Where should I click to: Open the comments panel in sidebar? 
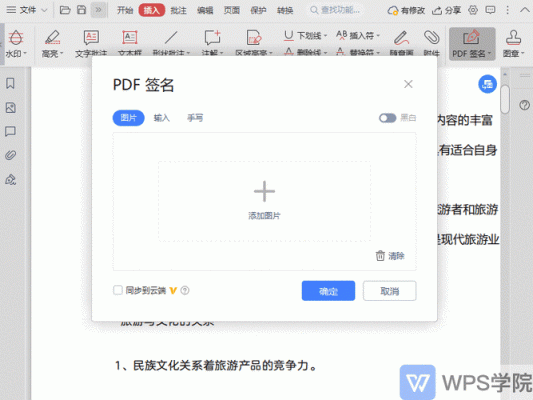(x=11, y=132)
